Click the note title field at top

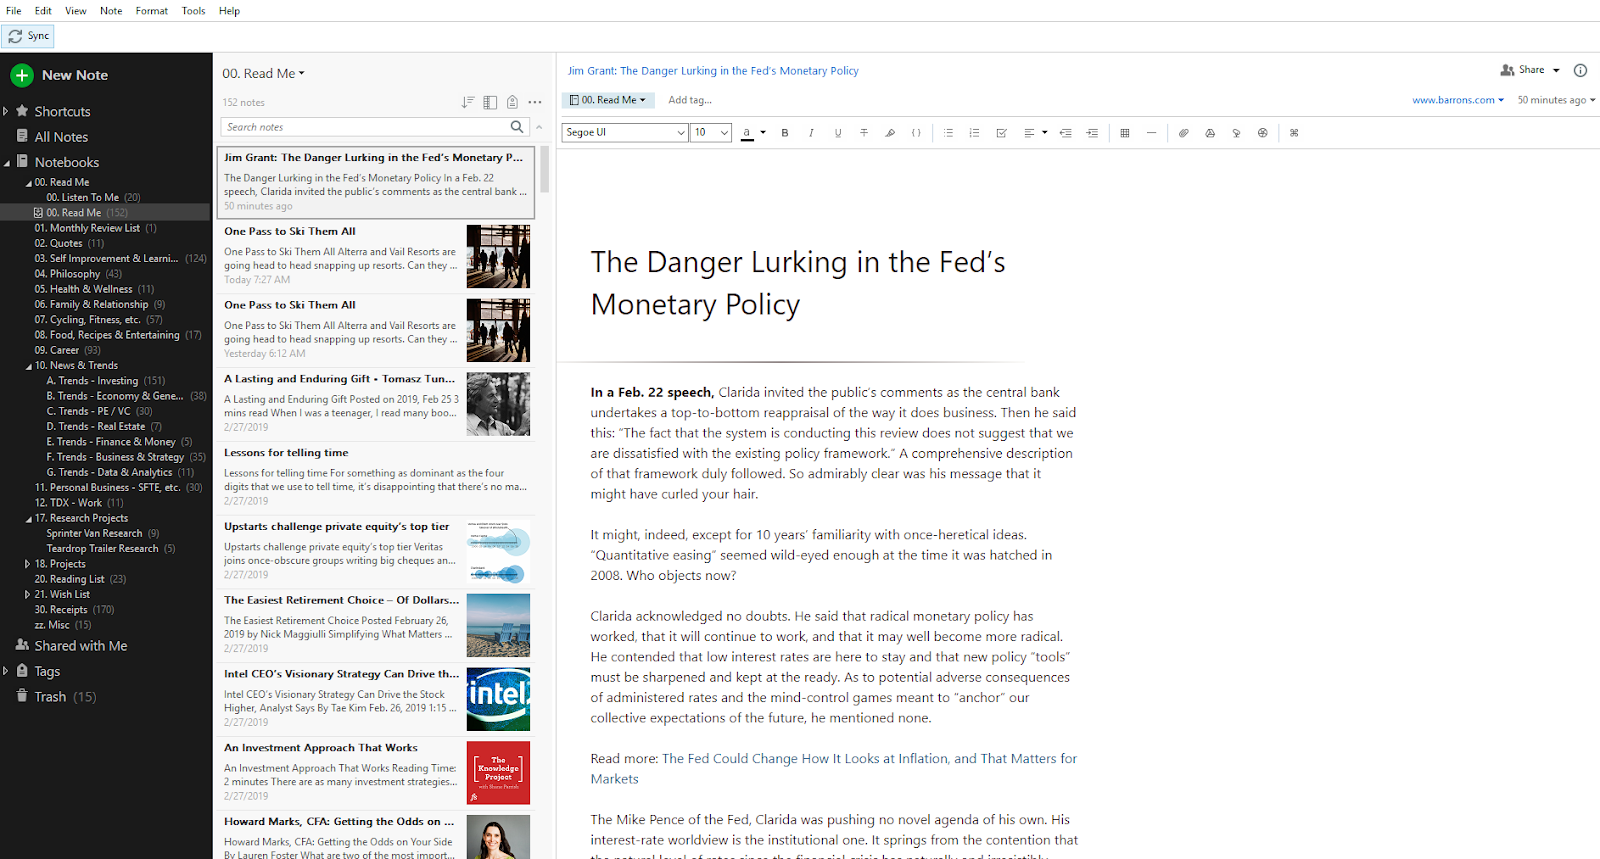pyautogui.click(x=713, y=71)
